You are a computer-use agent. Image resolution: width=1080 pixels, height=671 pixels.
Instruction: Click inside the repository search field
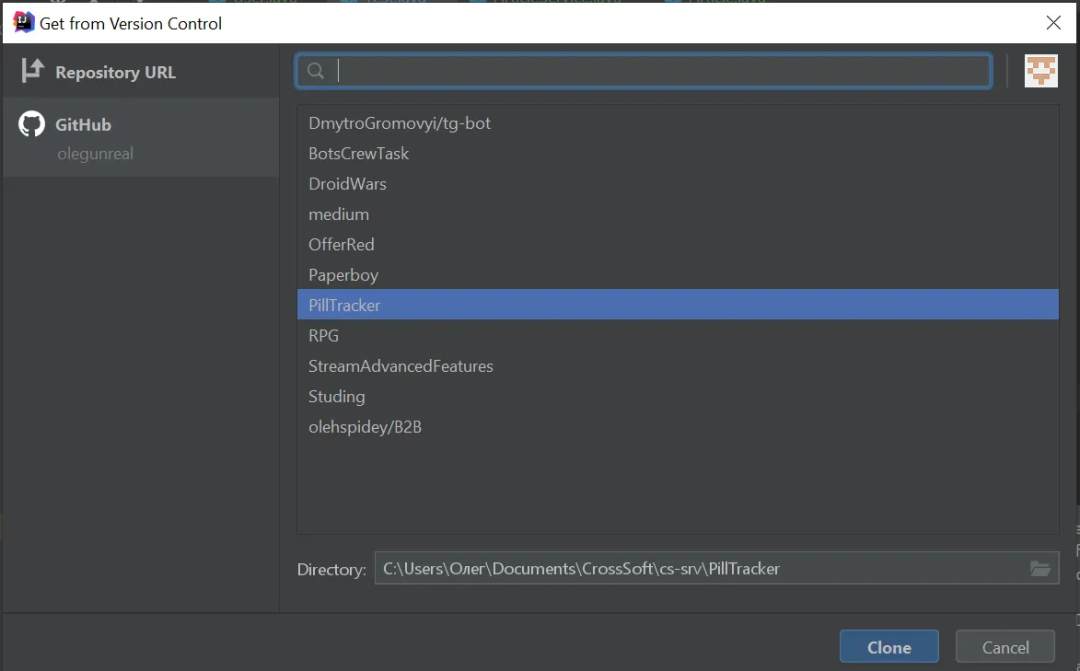[x=644, y=71]
